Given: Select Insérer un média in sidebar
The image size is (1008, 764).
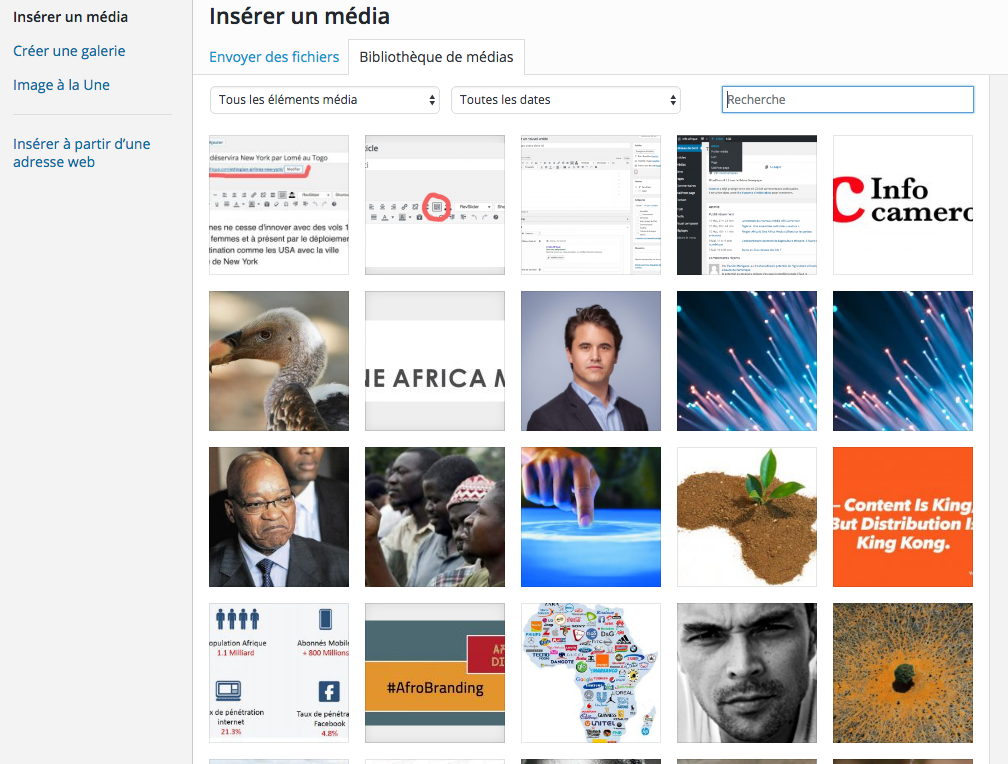Looking at the screenshot, I should point(70,17).
